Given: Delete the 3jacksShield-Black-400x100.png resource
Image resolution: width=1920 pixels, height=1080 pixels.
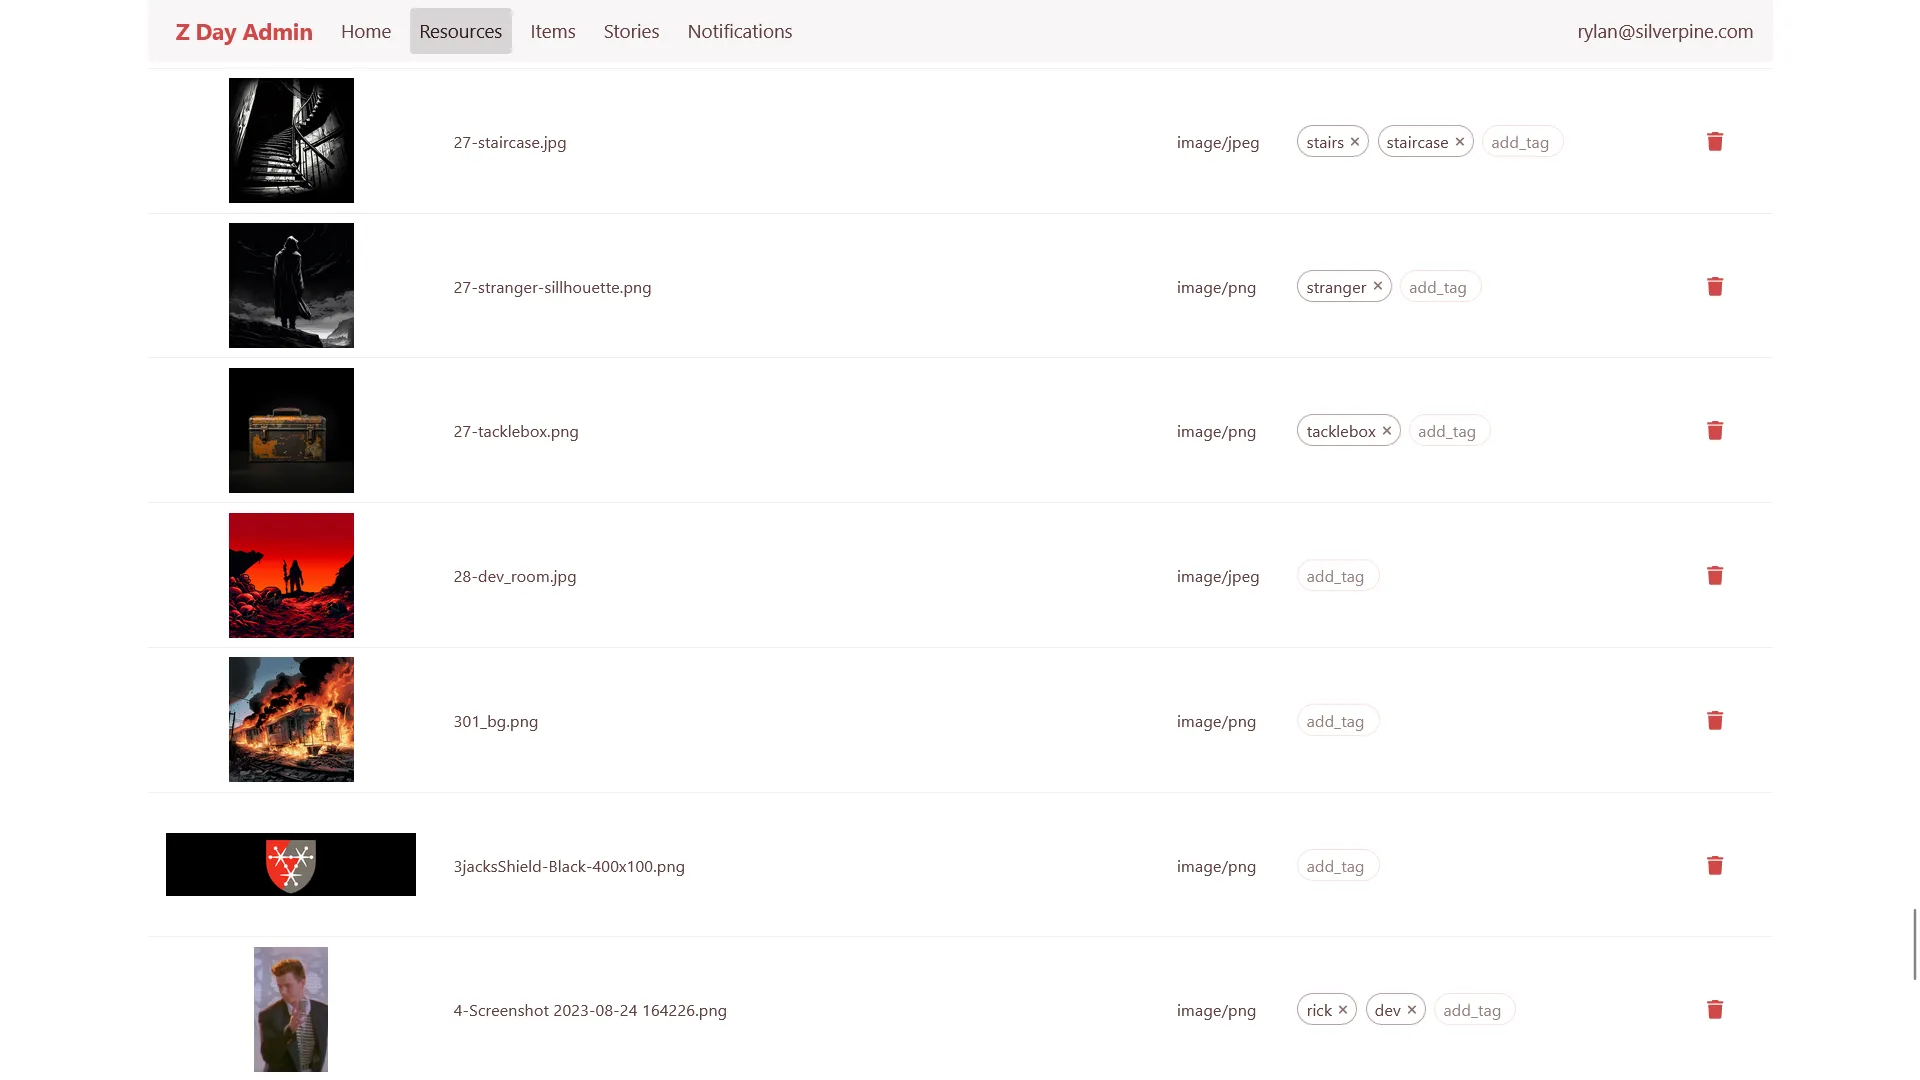Looking at the screenshot, I should [x=1715, y=866].
